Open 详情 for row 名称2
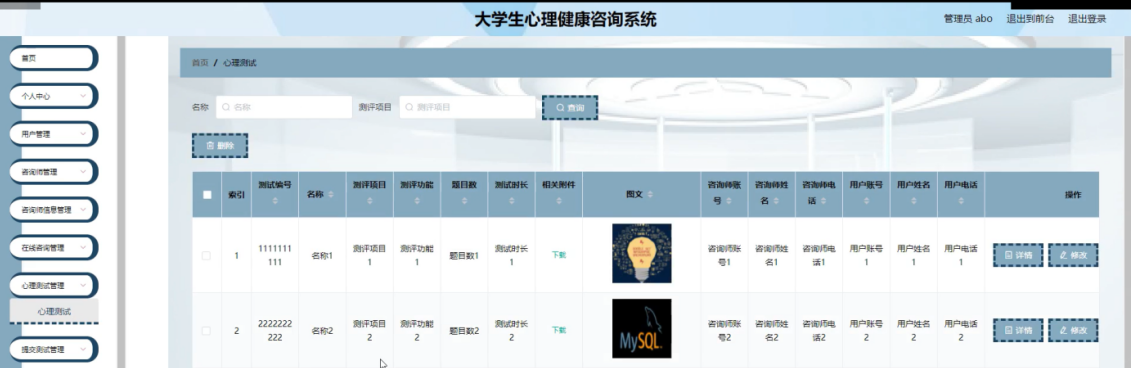1132x368 pixels. (1018, 330)
